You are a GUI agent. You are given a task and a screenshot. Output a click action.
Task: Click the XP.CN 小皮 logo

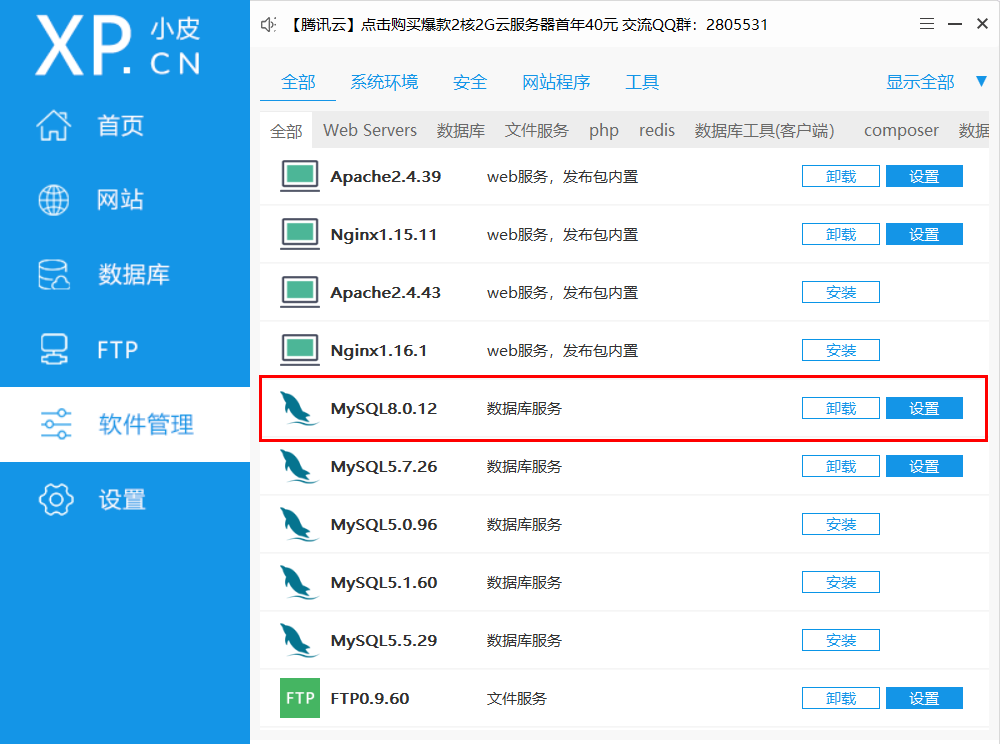point(119,46)
